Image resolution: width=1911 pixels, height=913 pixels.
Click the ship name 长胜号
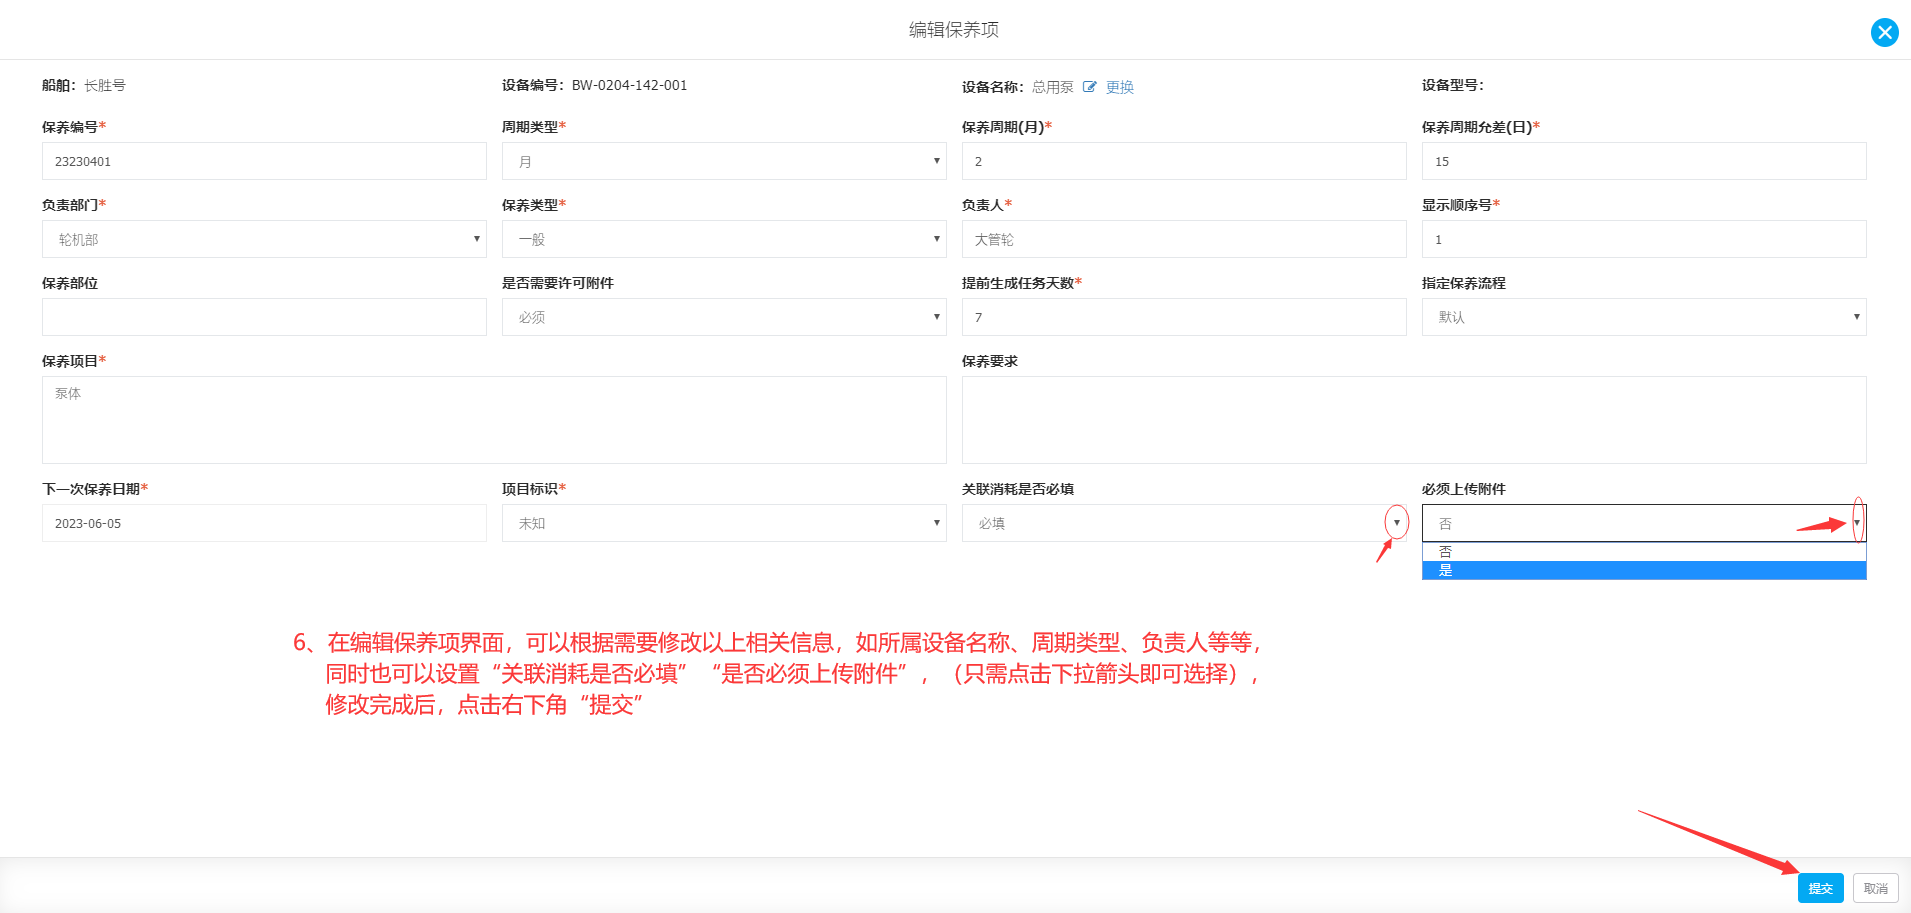tap(105, 86)
